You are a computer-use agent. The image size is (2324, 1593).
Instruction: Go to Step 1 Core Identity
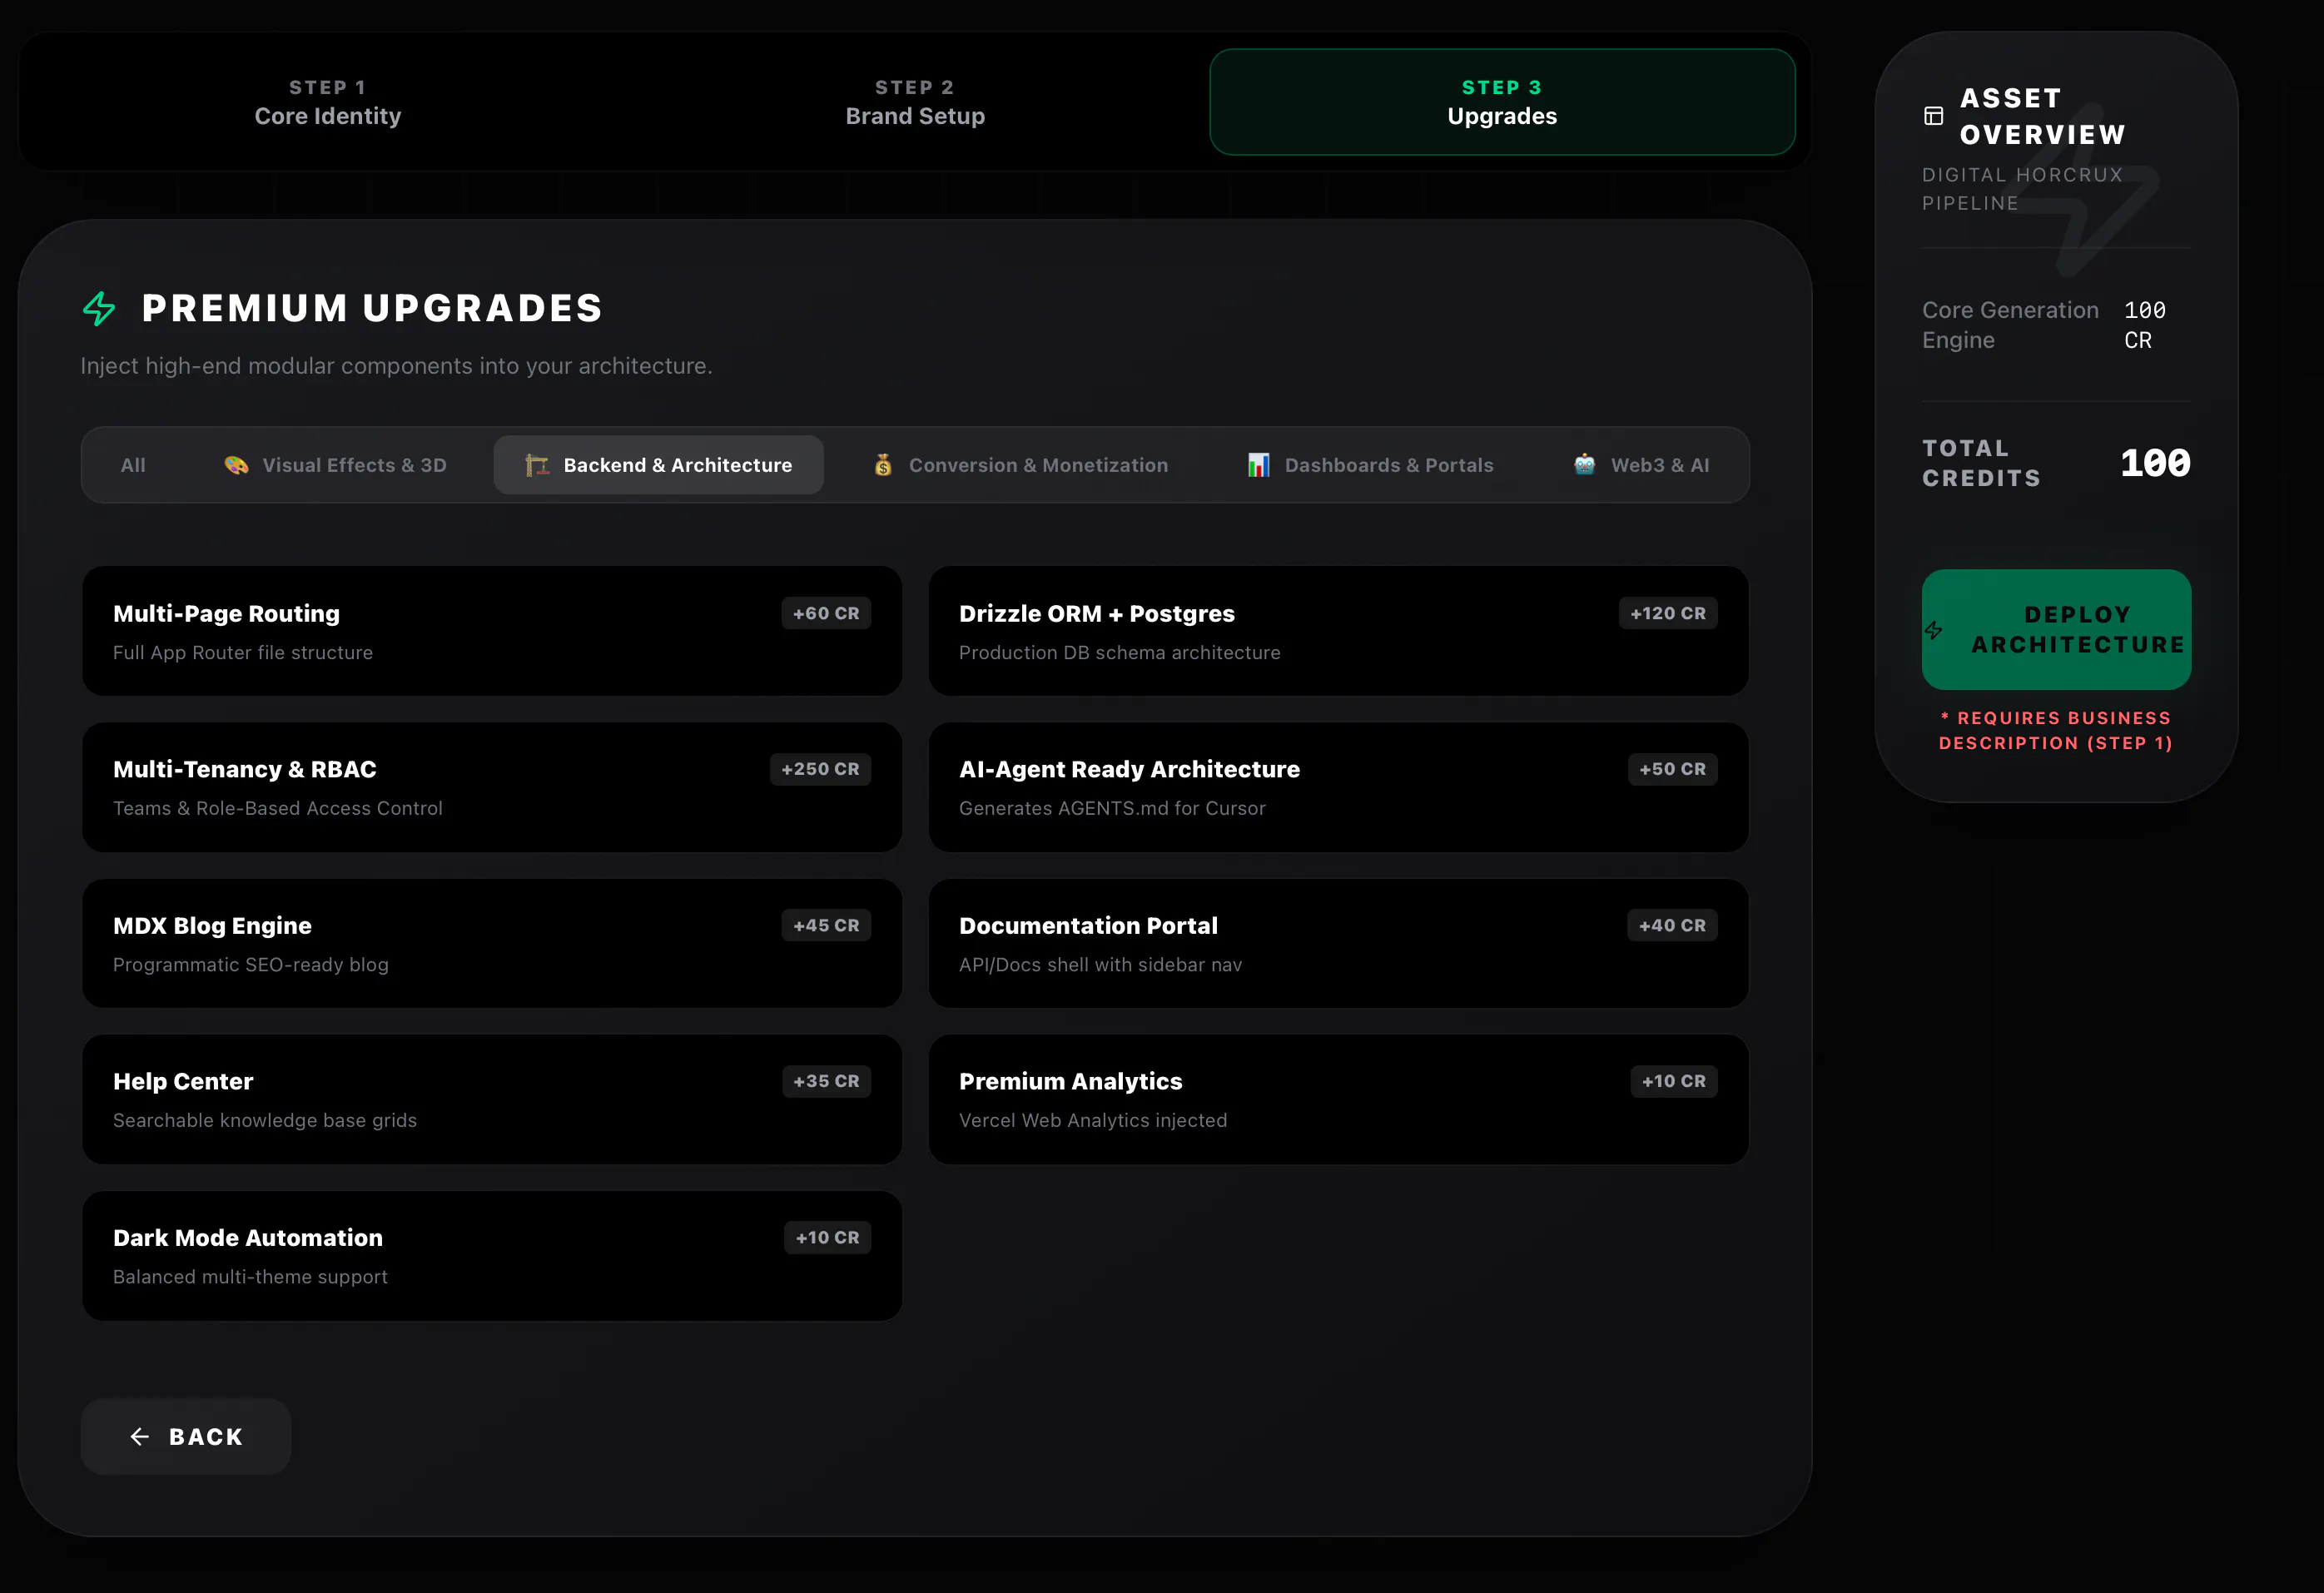327,102
